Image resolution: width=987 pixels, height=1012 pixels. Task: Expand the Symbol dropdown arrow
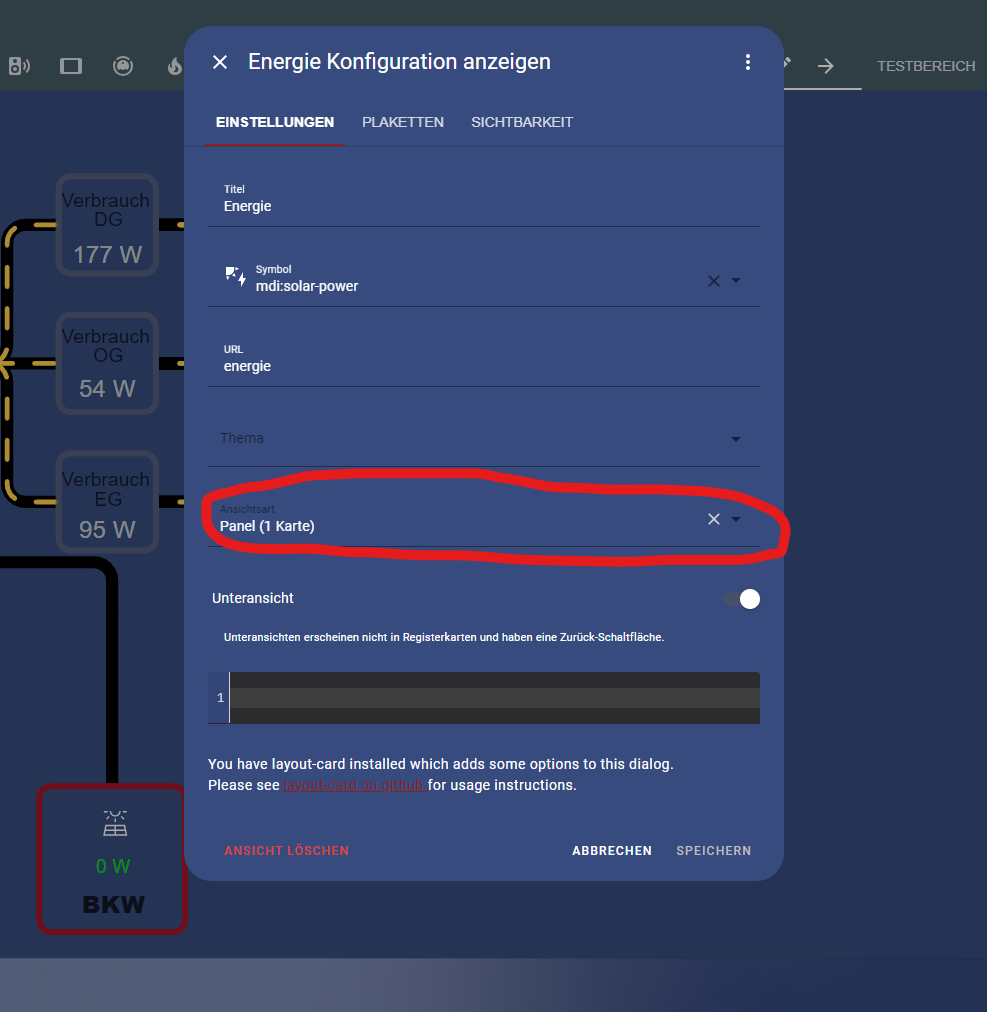point(736,281)
